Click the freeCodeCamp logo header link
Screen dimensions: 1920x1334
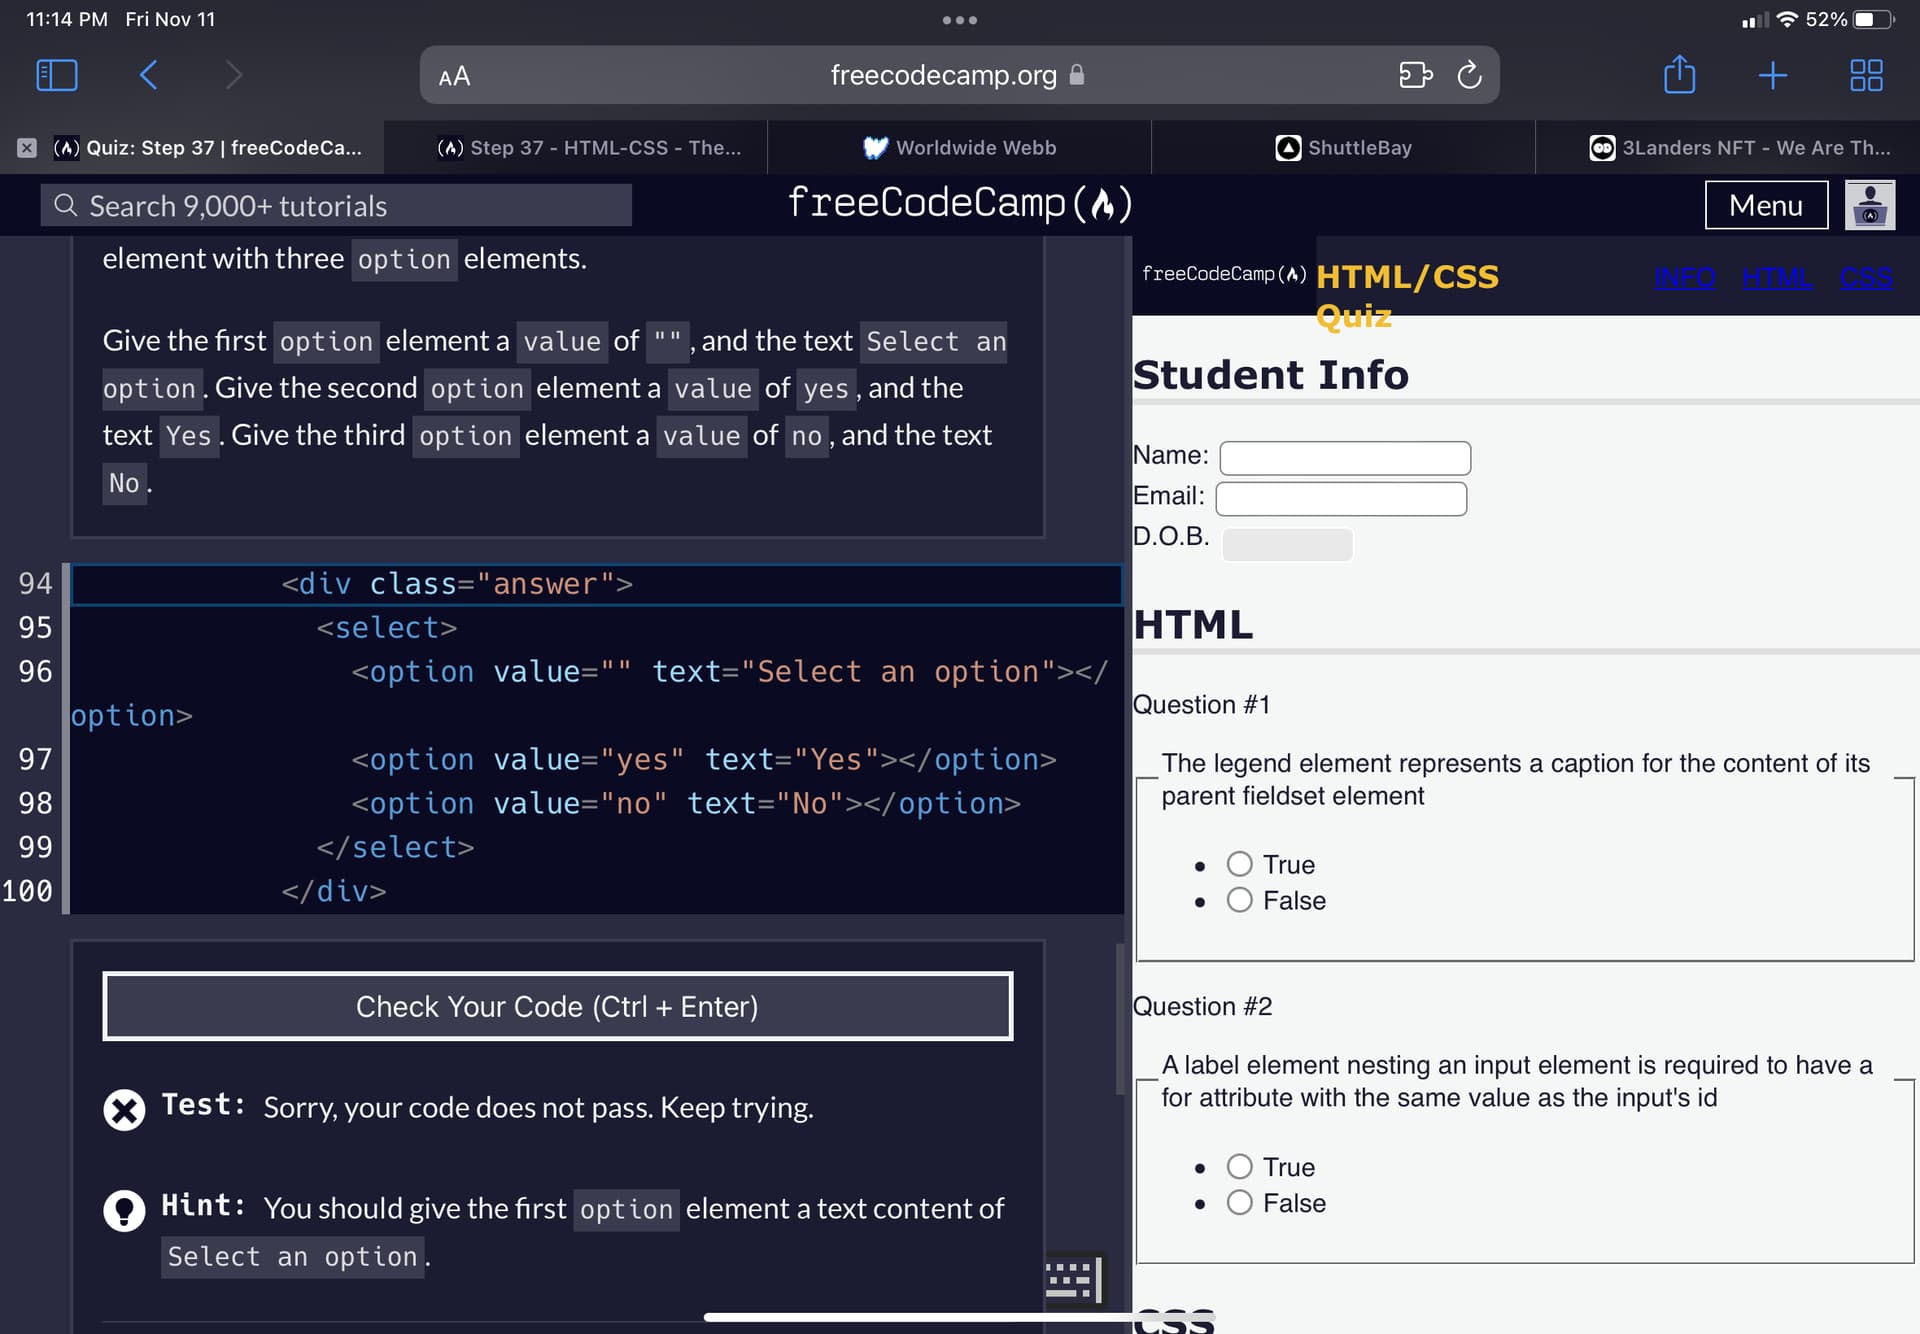pos(959,203)
